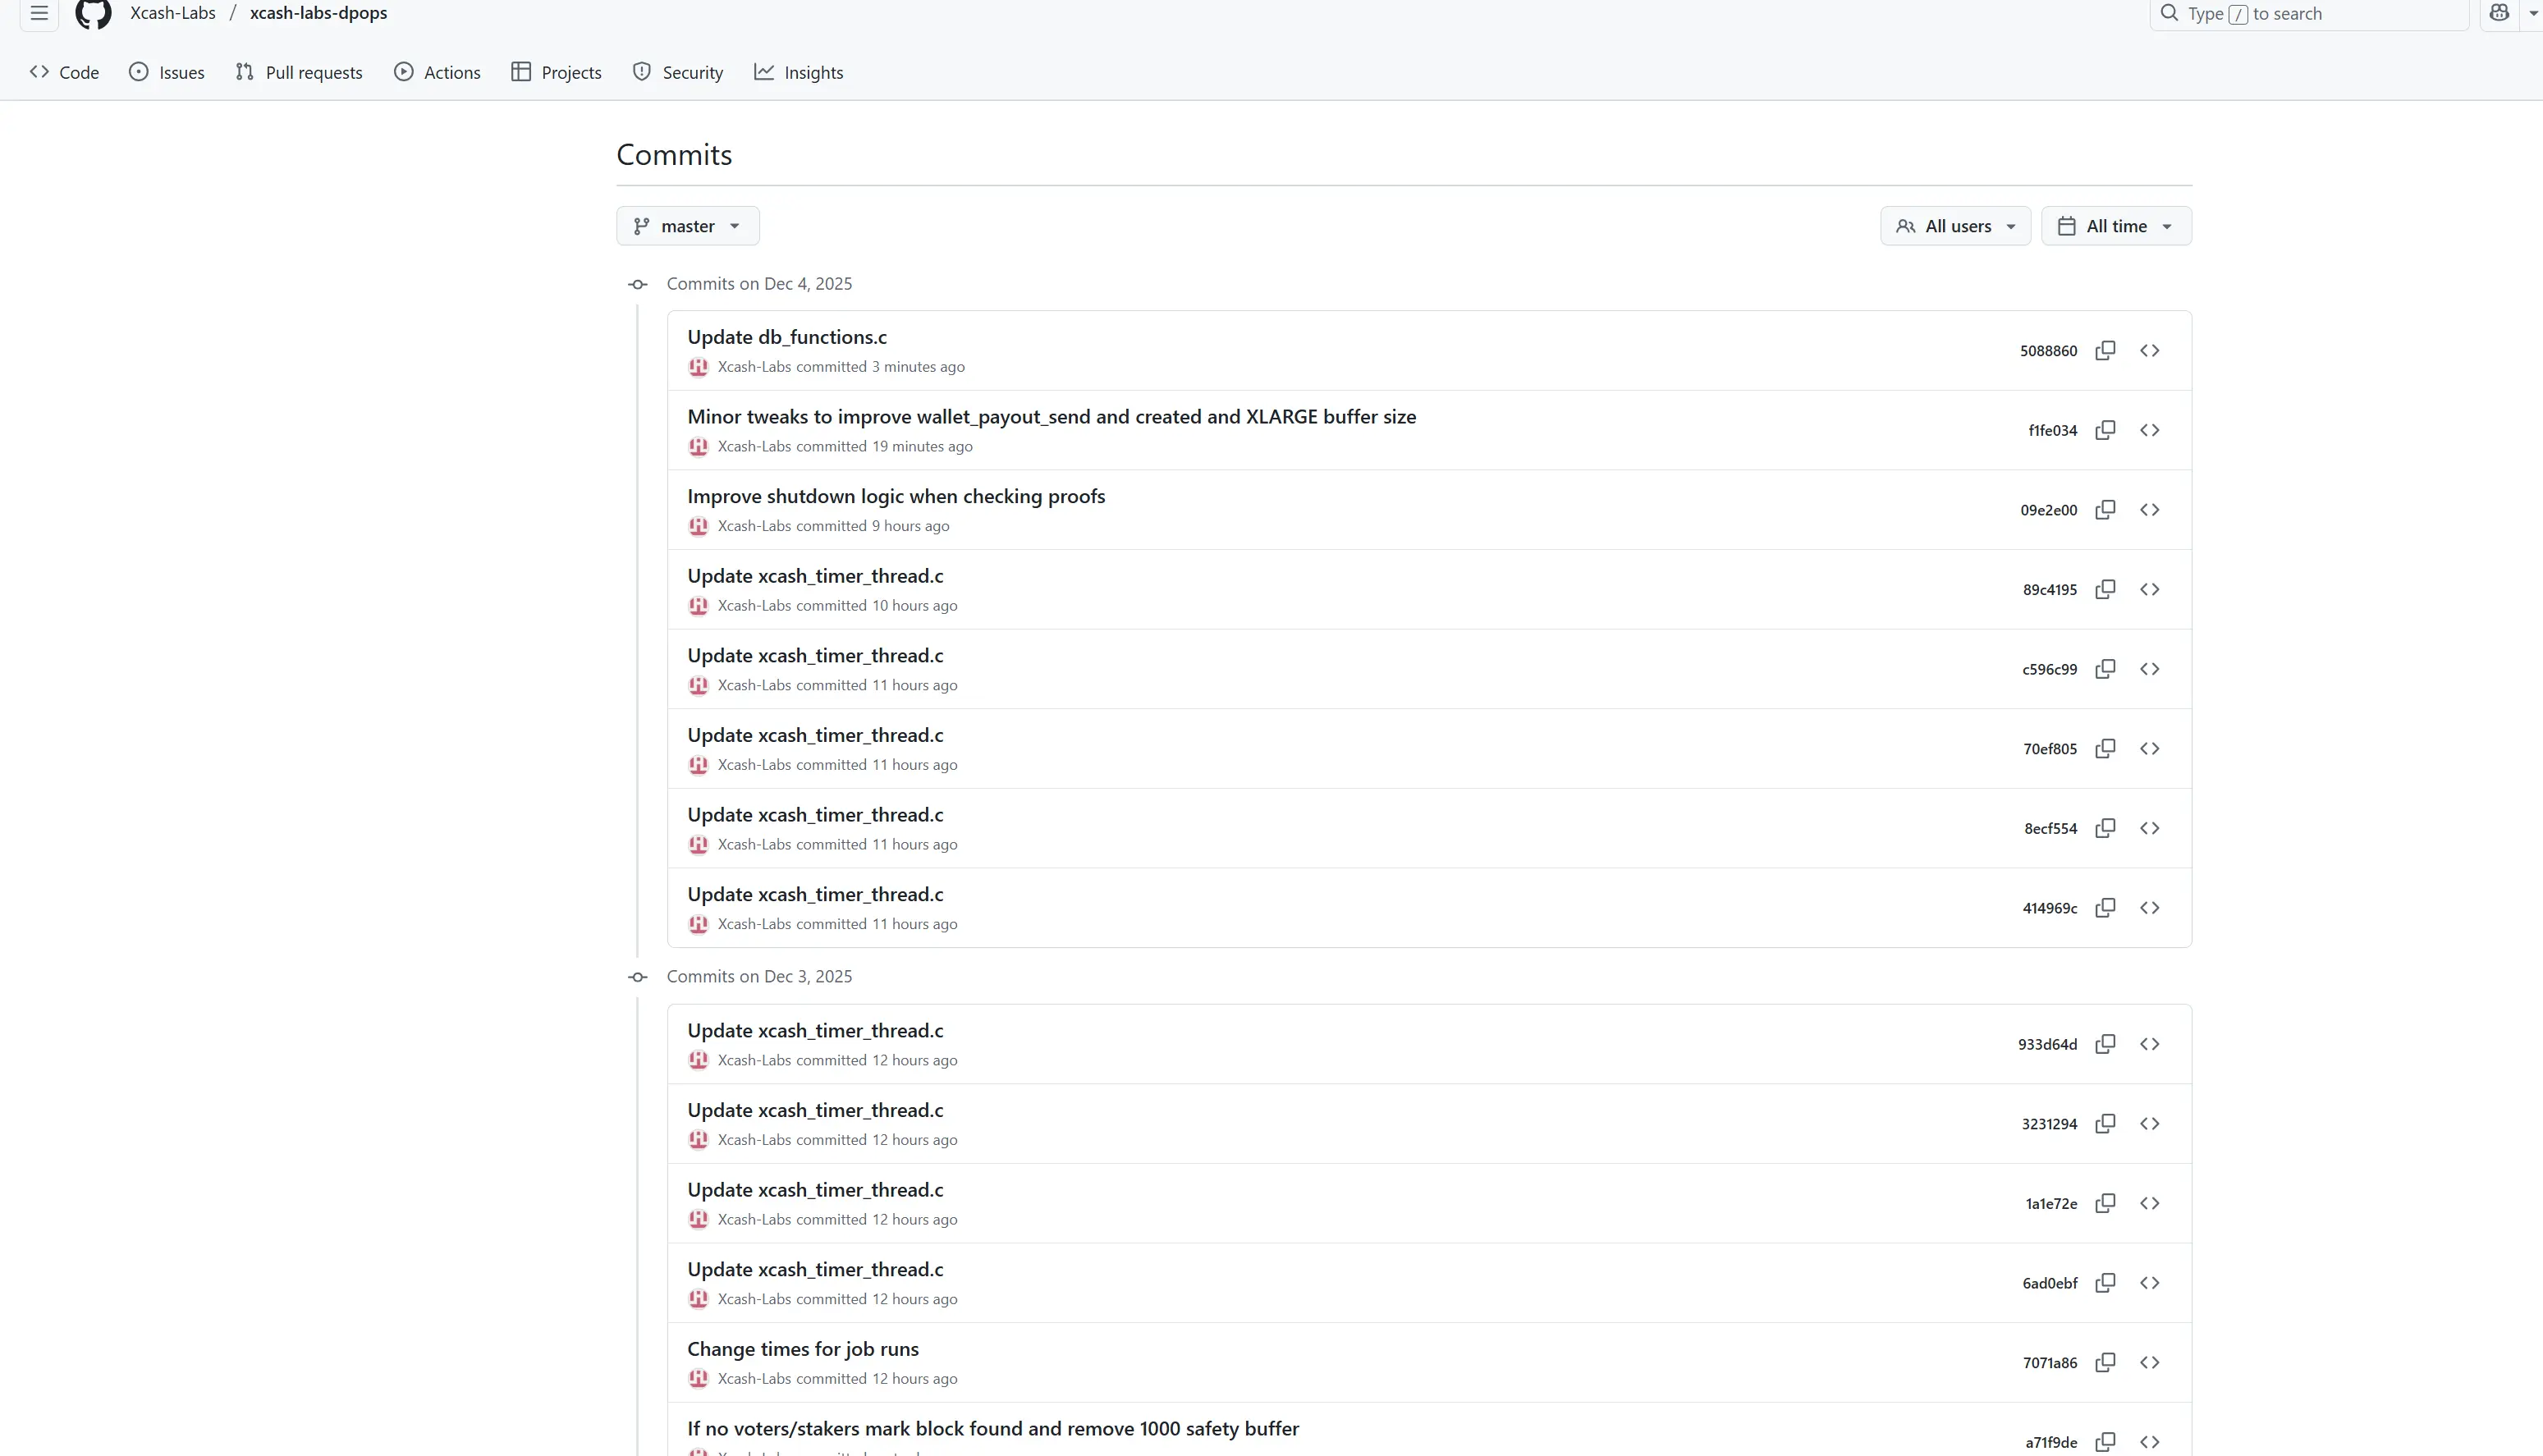Expand the All time date filter

click(x=2116, y=226)
